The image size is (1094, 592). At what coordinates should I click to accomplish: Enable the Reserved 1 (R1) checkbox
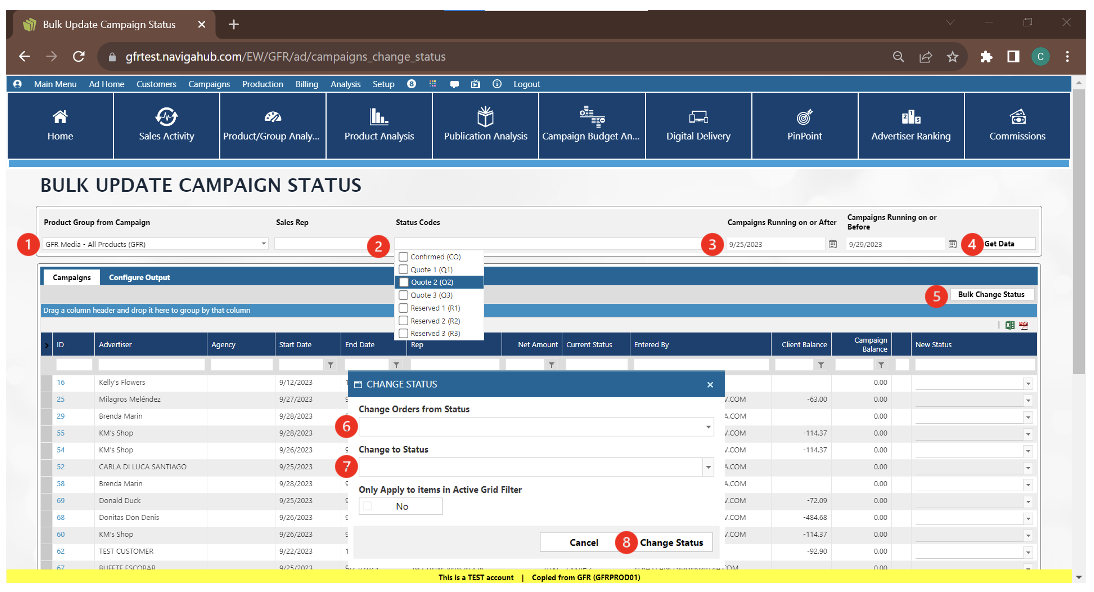point(404,308)
